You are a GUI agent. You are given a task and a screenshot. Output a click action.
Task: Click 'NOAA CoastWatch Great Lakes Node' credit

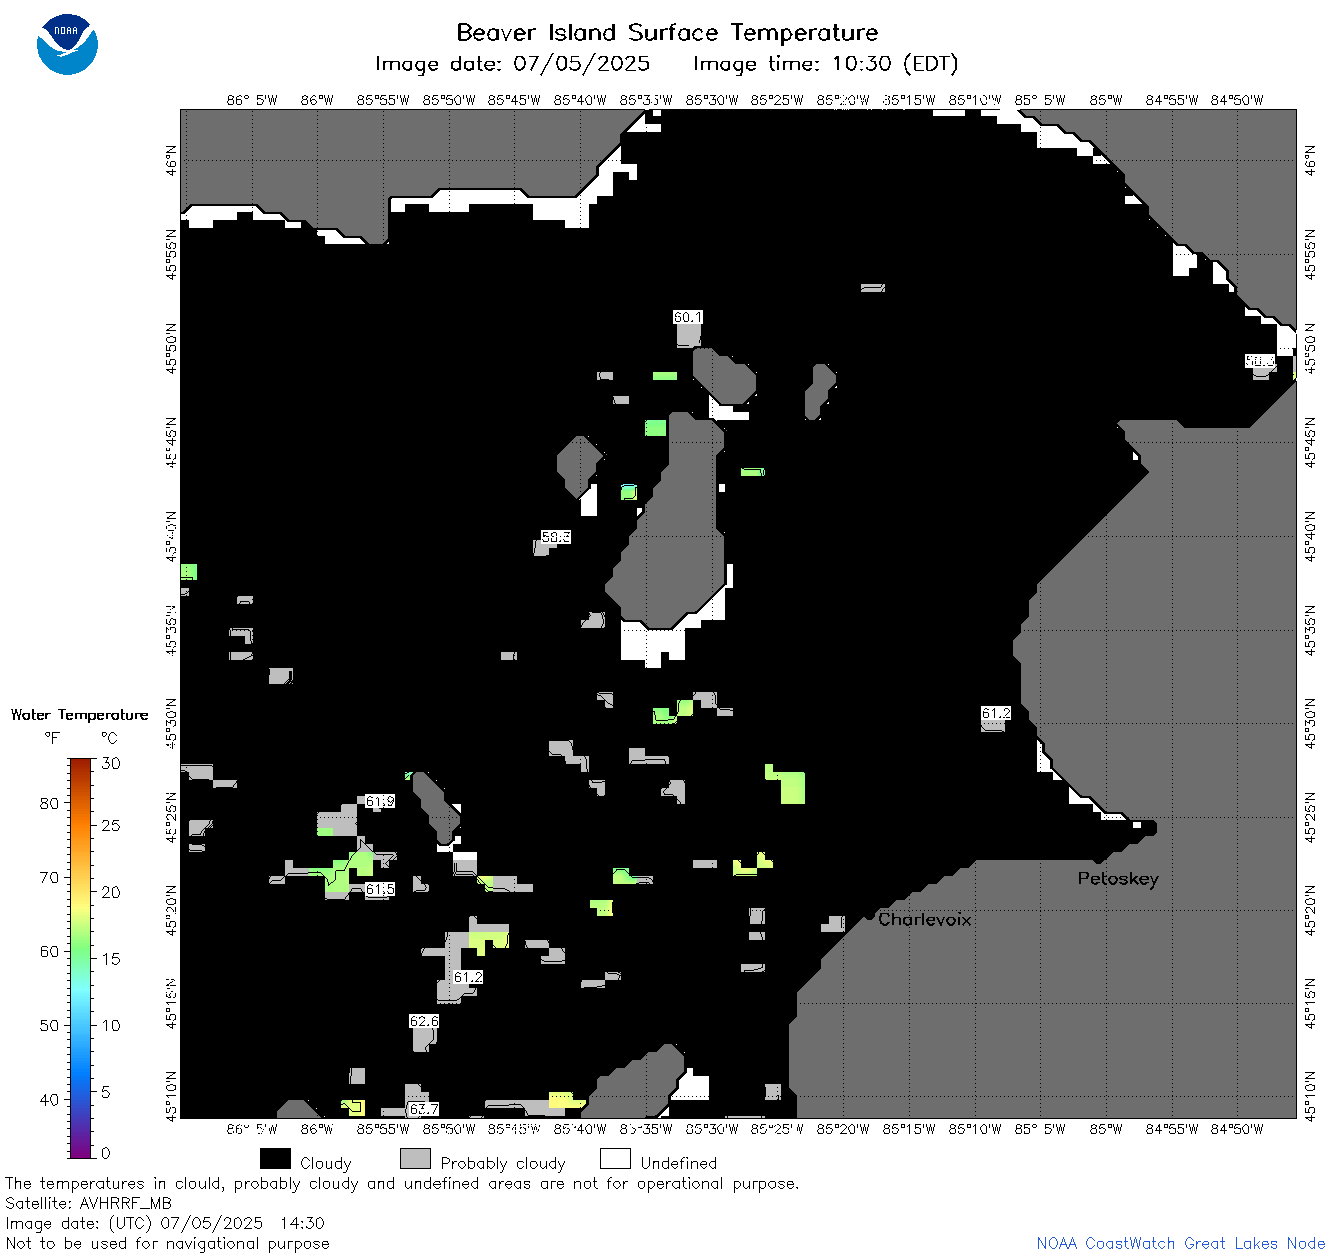click(x=1181, y=1243)
